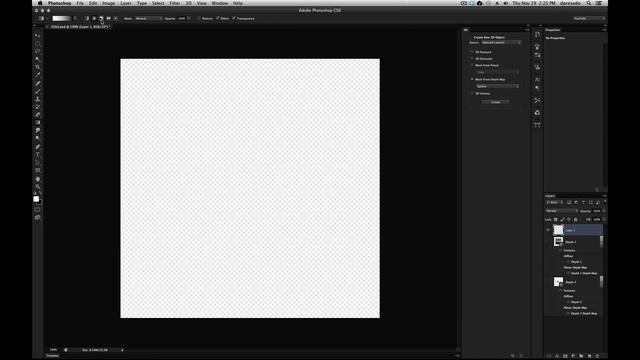640x360 pixels.
Task: Select the Healing Brush tool
Action: coord(38,83)
